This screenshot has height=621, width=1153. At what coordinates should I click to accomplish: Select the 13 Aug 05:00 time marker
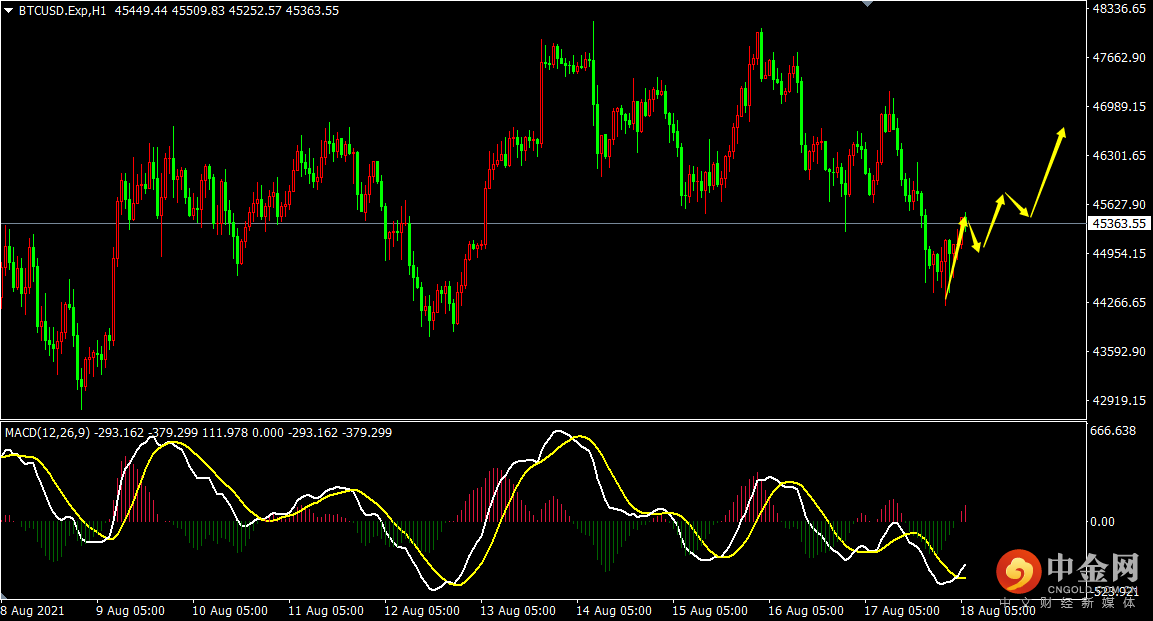point(518,610)
